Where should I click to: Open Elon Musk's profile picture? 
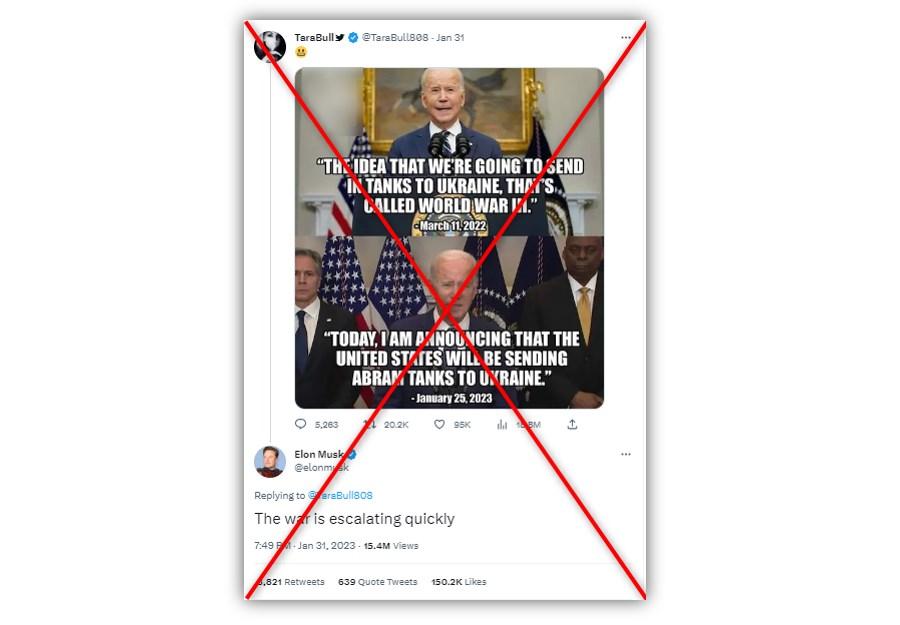tap(270, 461)
